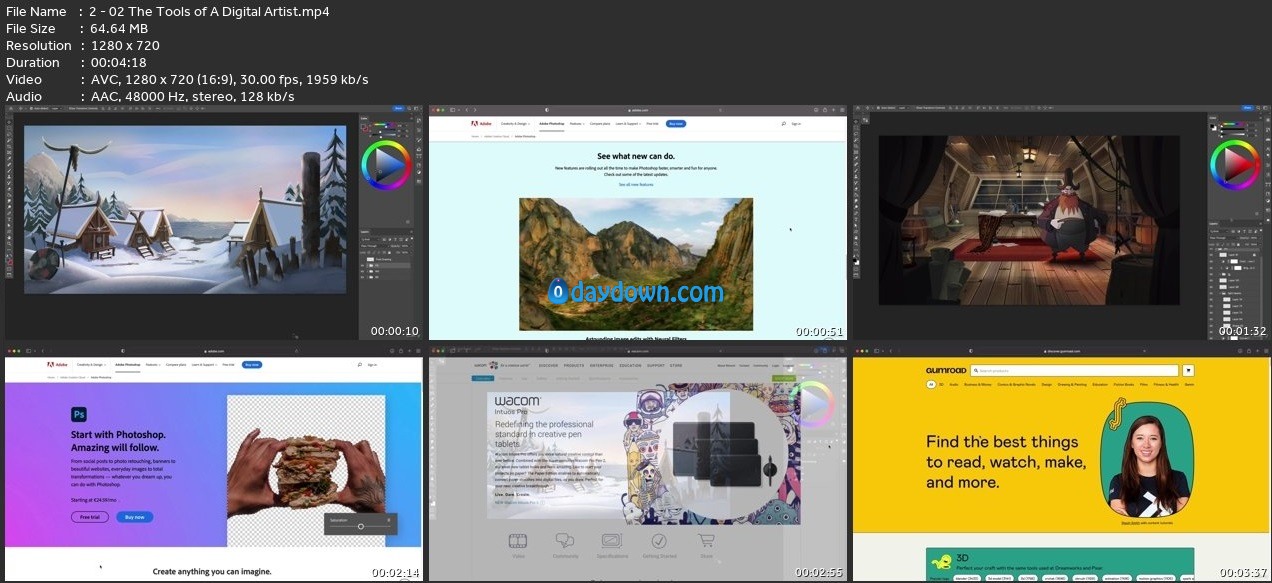
Task: Expand Learn & Support in the 00:02:14 frame
Action: click(203, 365)
